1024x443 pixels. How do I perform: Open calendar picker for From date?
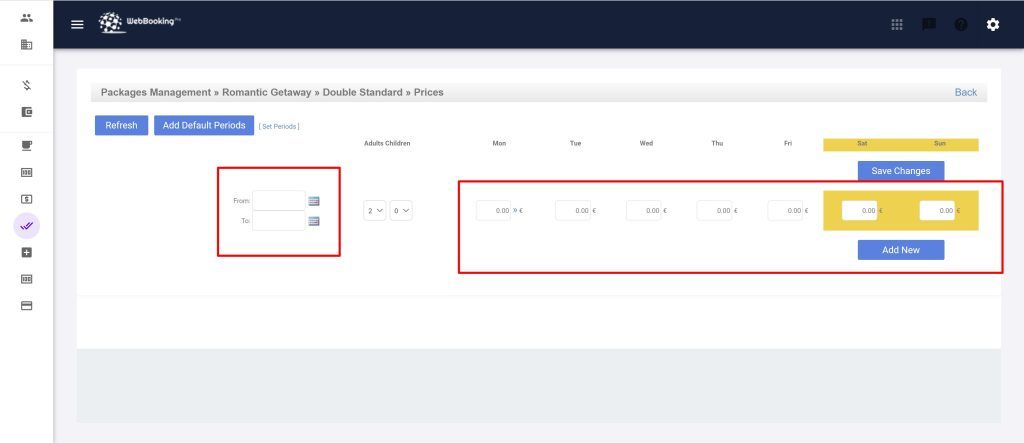click(x=314, y=201)
